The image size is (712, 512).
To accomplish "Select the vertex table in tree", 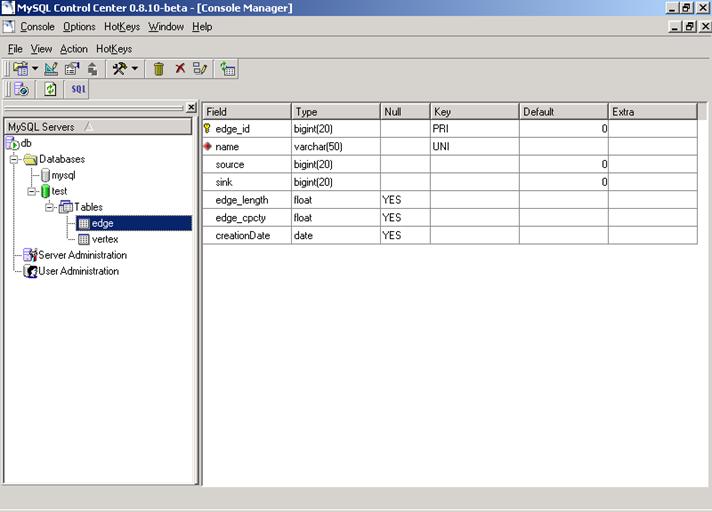I will coord(105,239).
